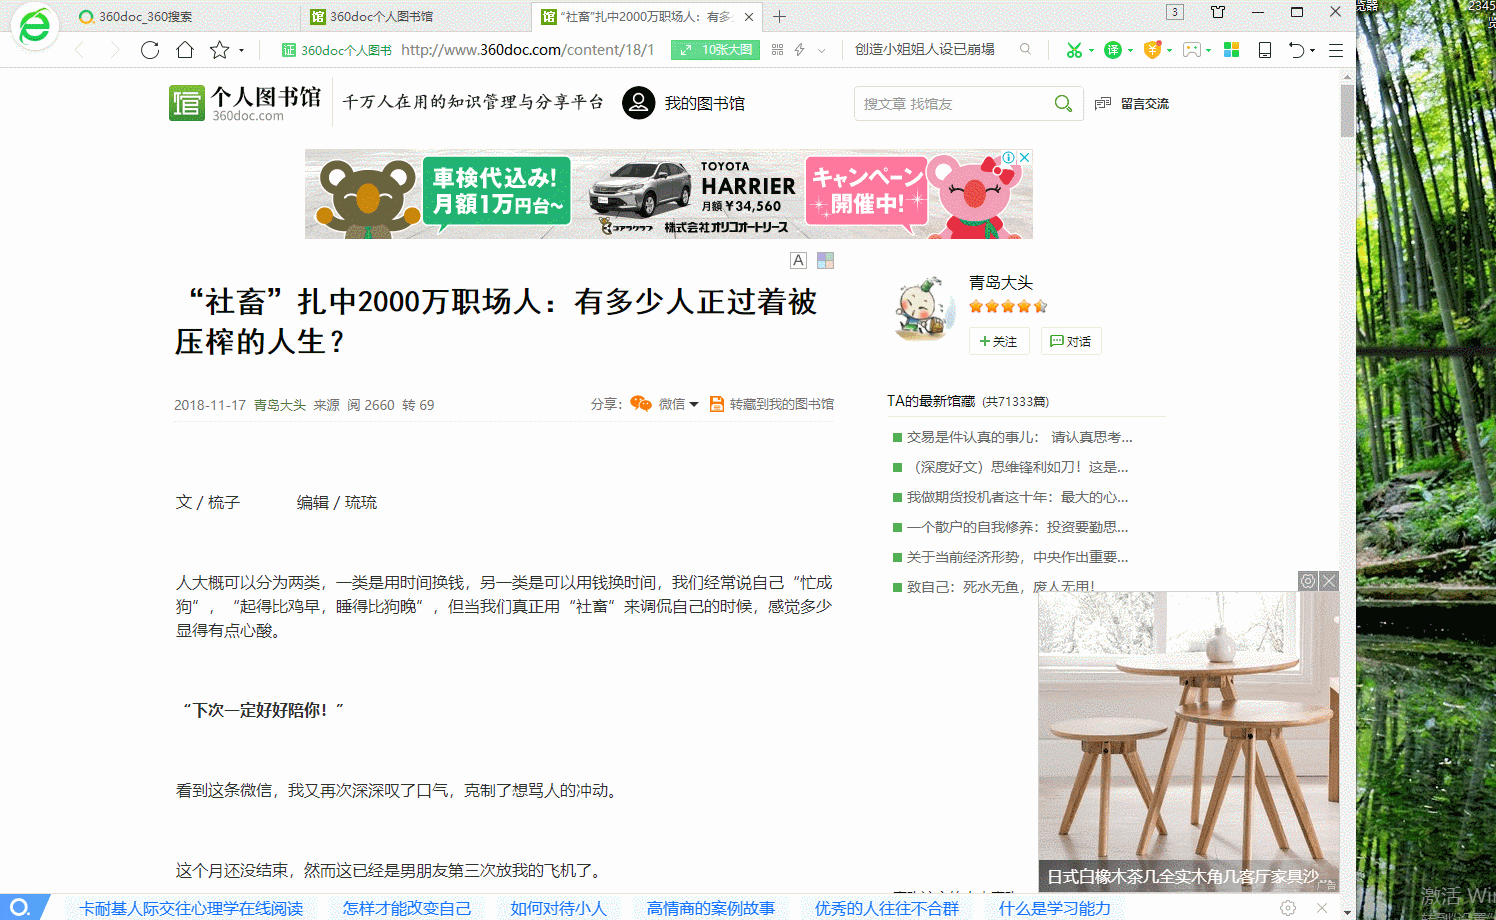This screenshot has height=920, width=1496.
Task: Click the font size 'A' icon
Action: [x=798, y=260]
